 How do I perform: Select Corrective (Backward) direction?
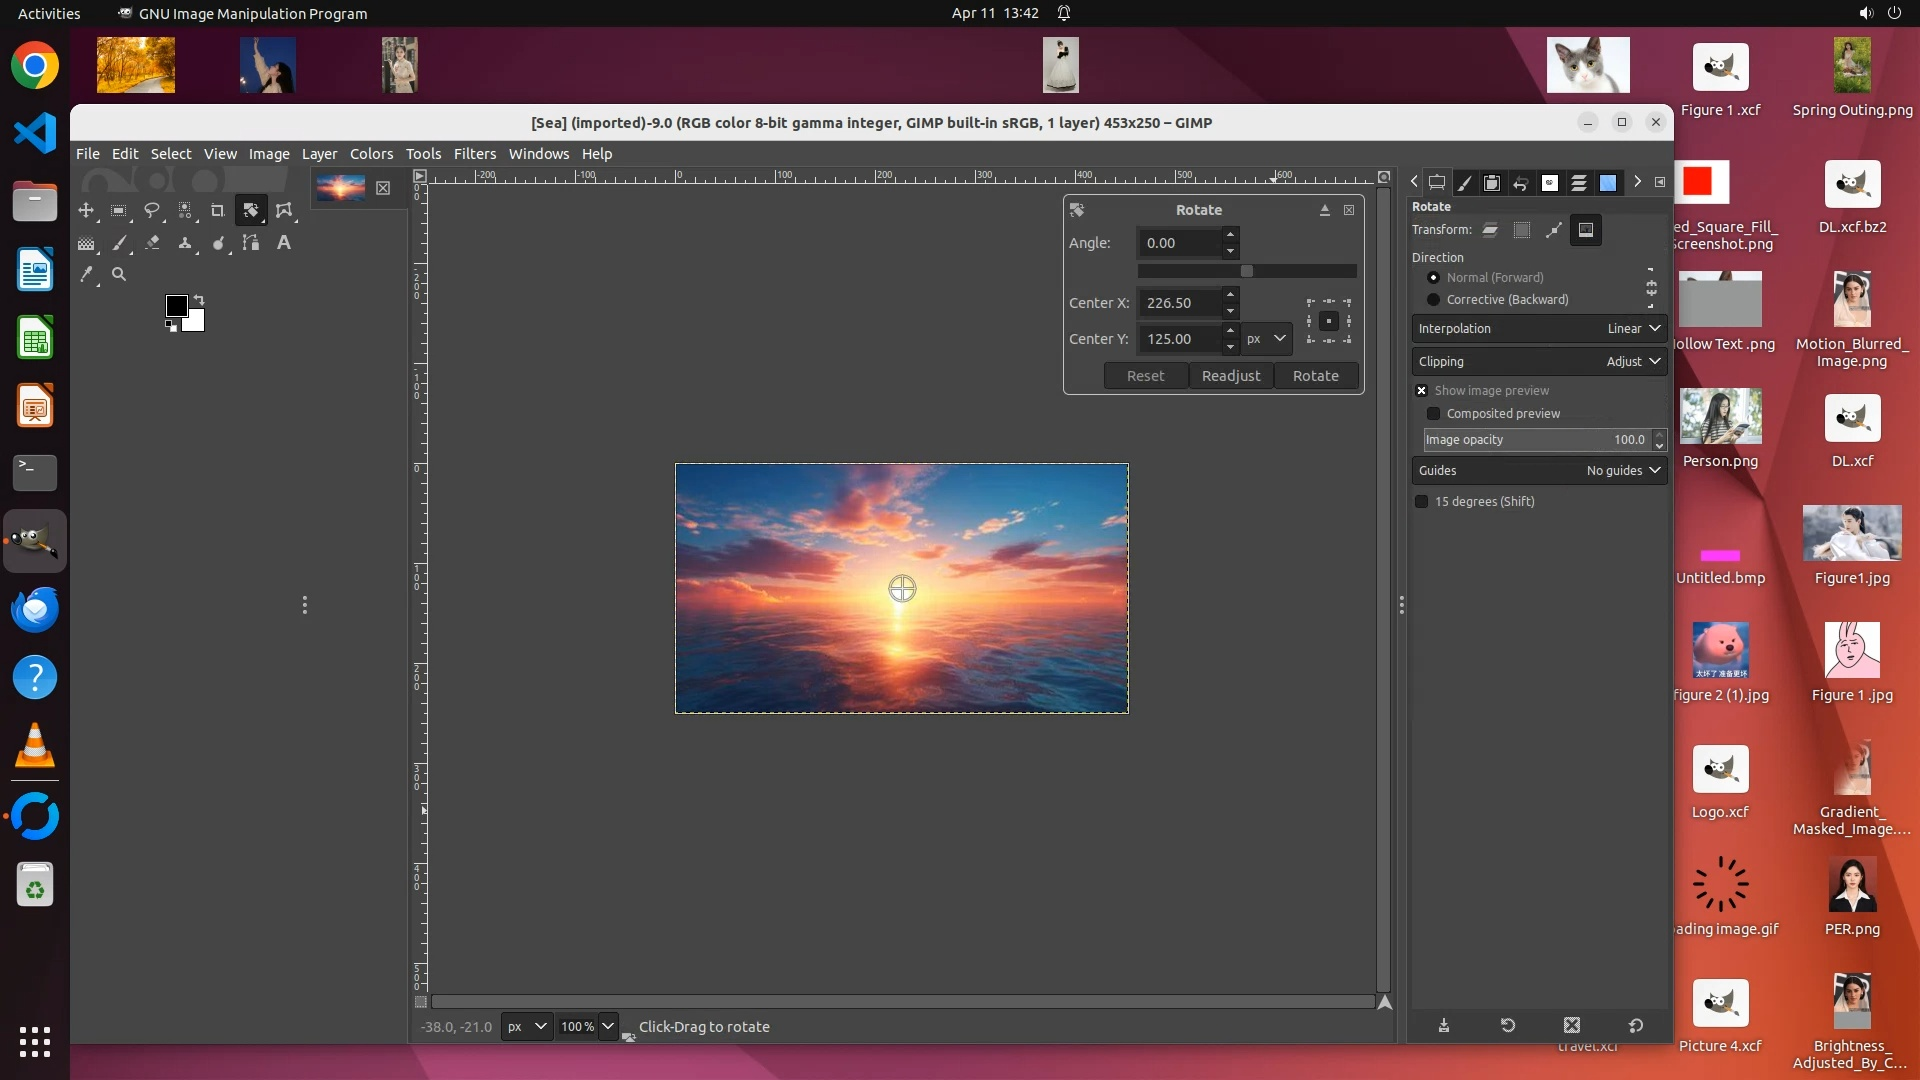[1434, 300]
